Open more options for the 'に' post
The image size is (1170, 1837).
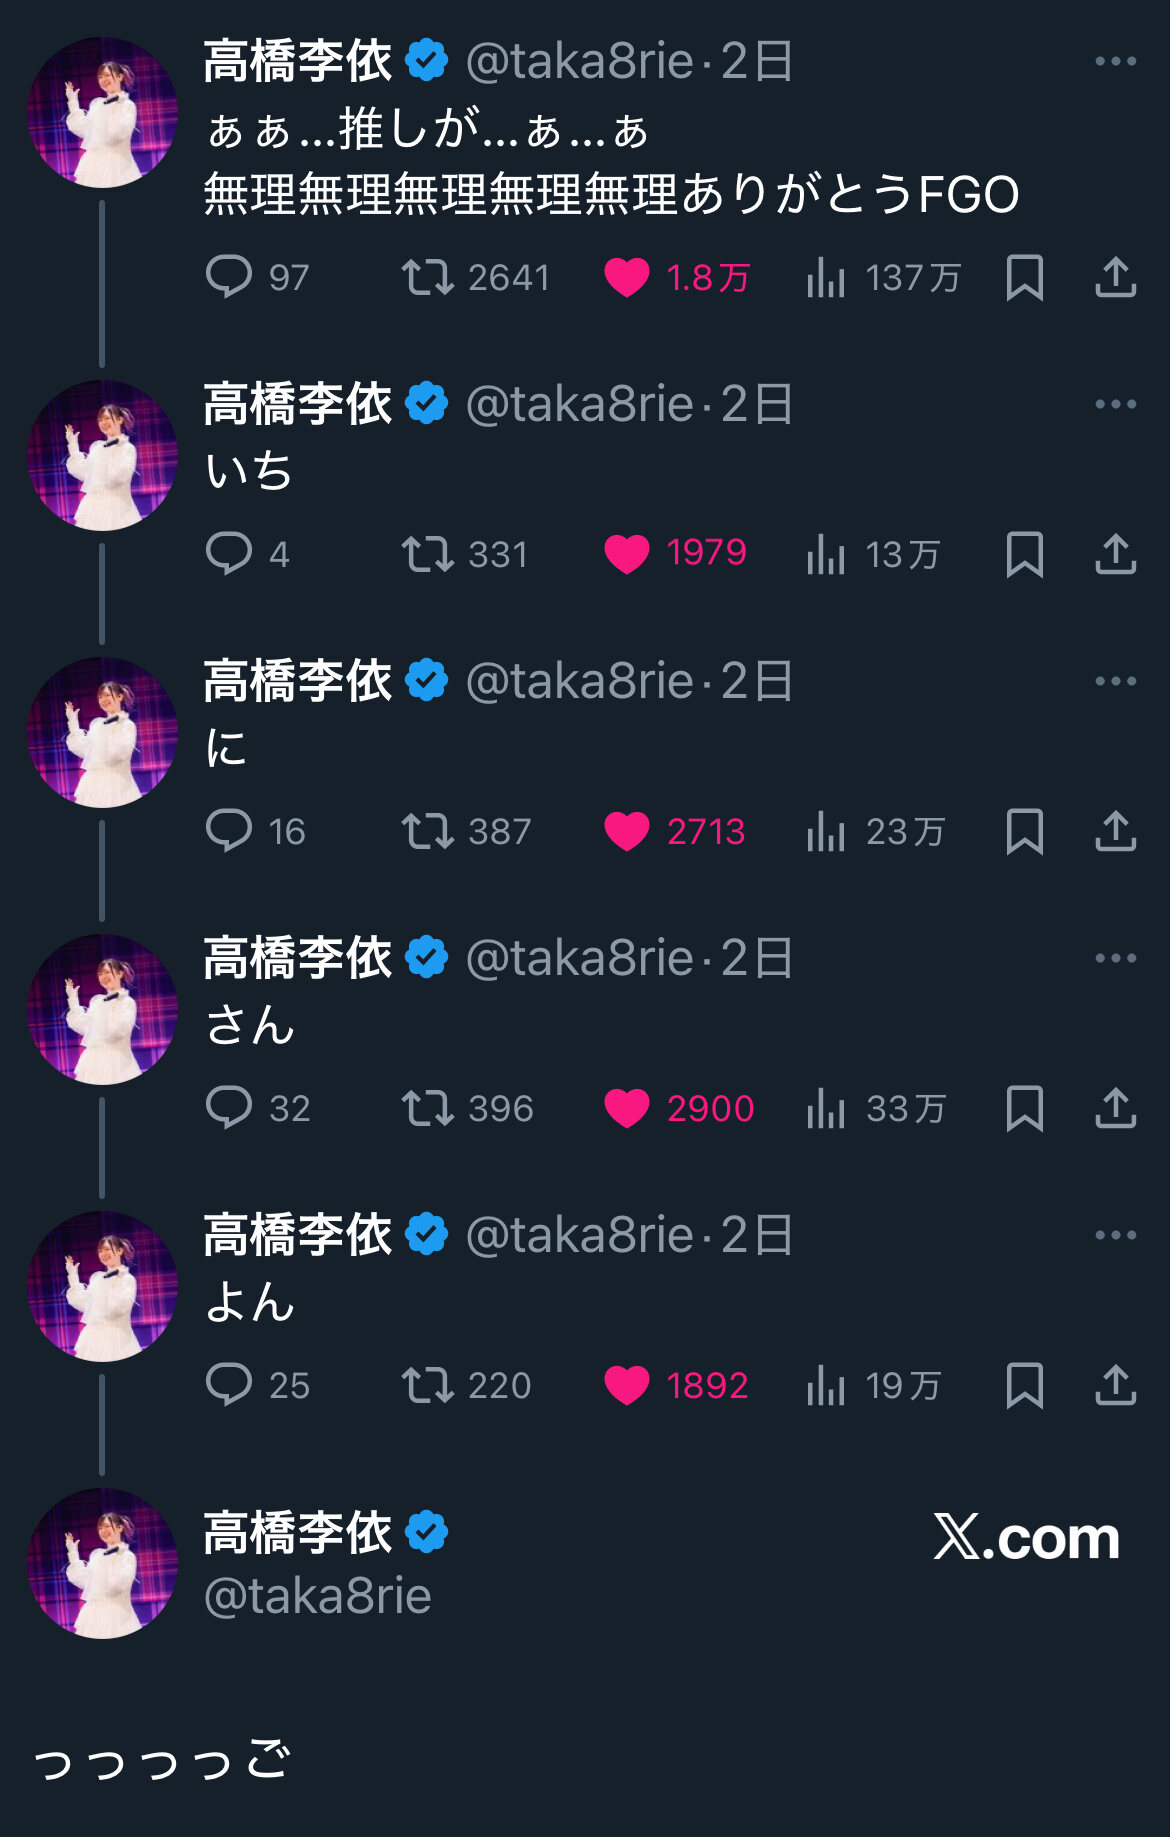point(1115,681)
